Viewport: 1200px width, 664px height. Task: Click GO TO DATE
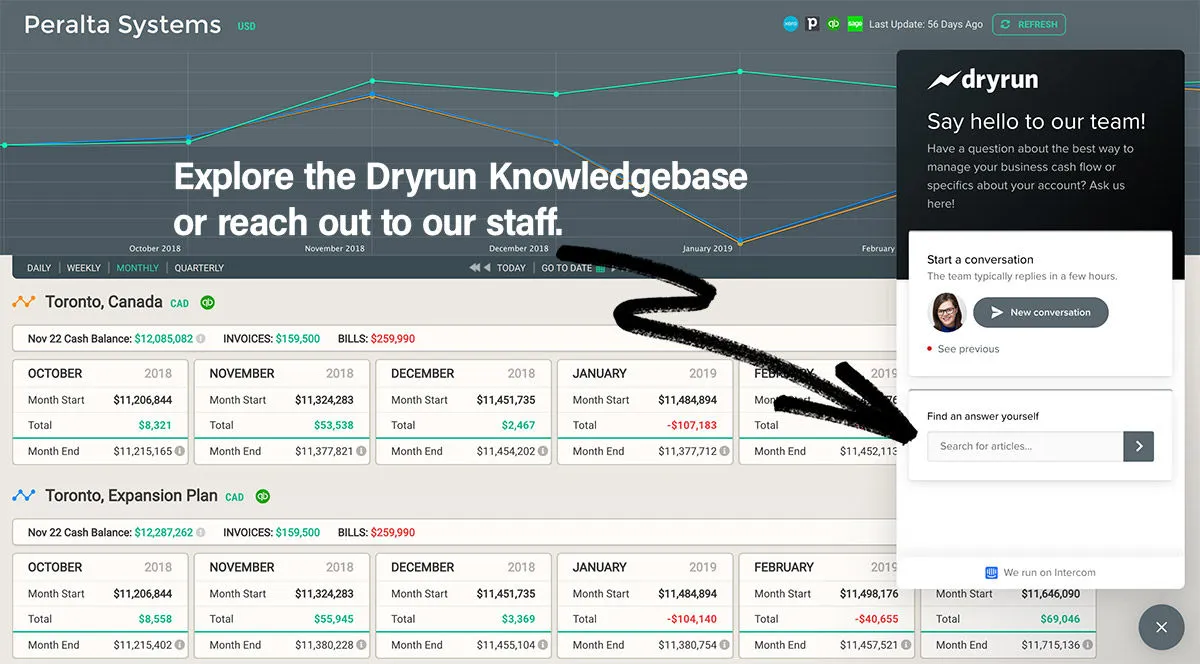567,268
